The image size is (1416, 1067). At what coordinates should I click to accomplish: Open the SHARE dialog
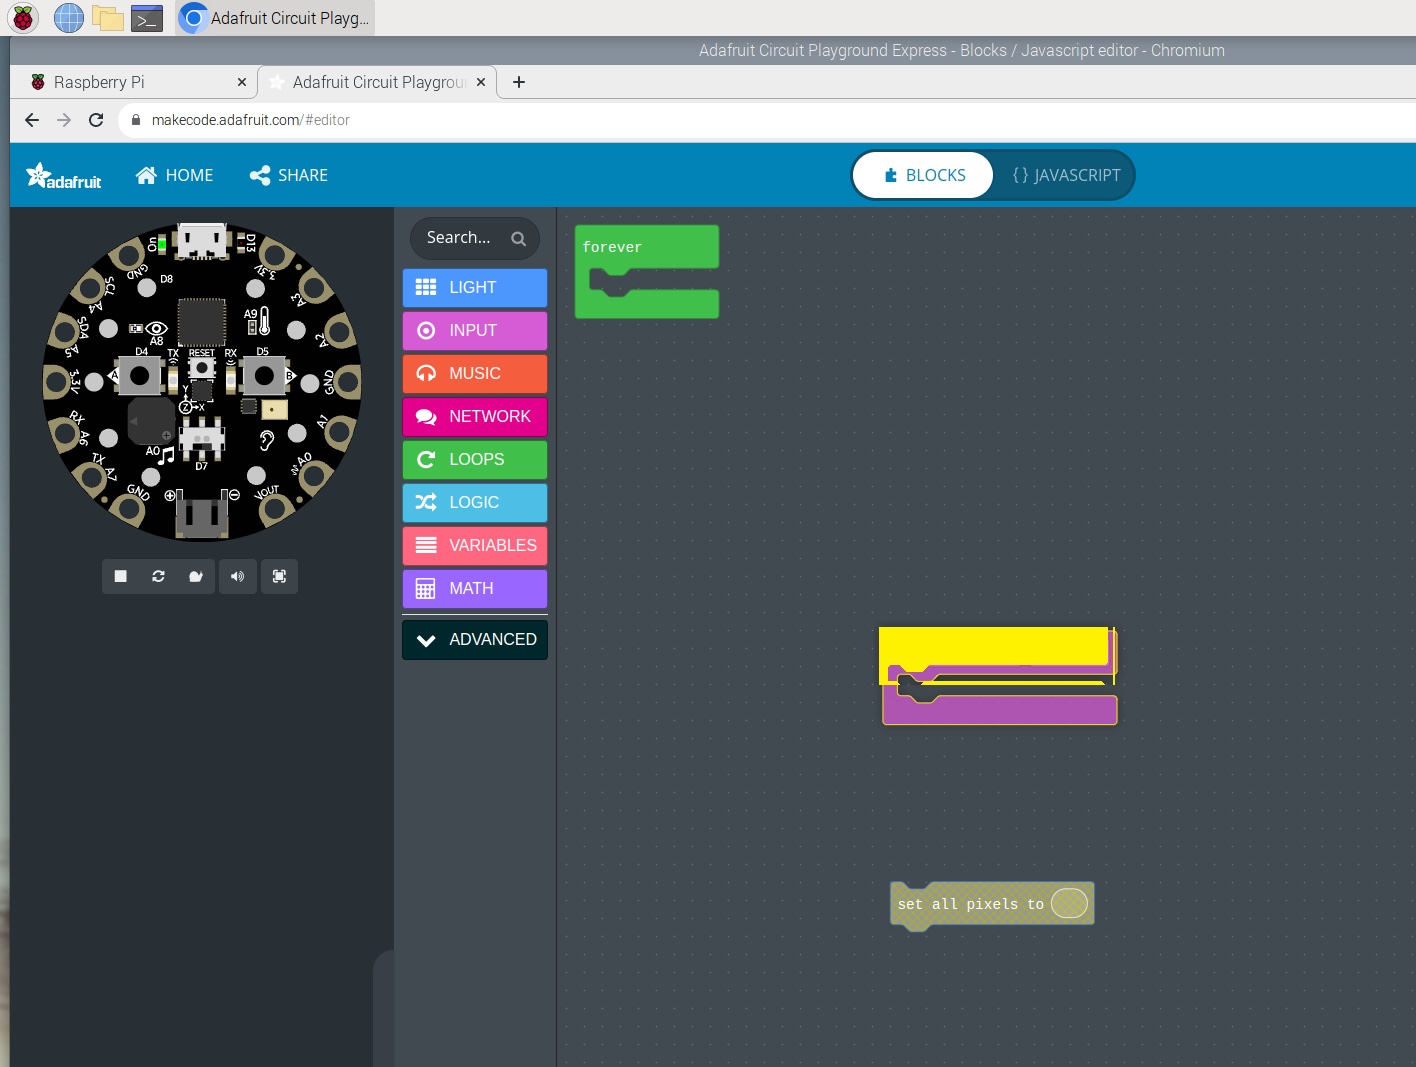pyautogui.click(x=288, y=174)
